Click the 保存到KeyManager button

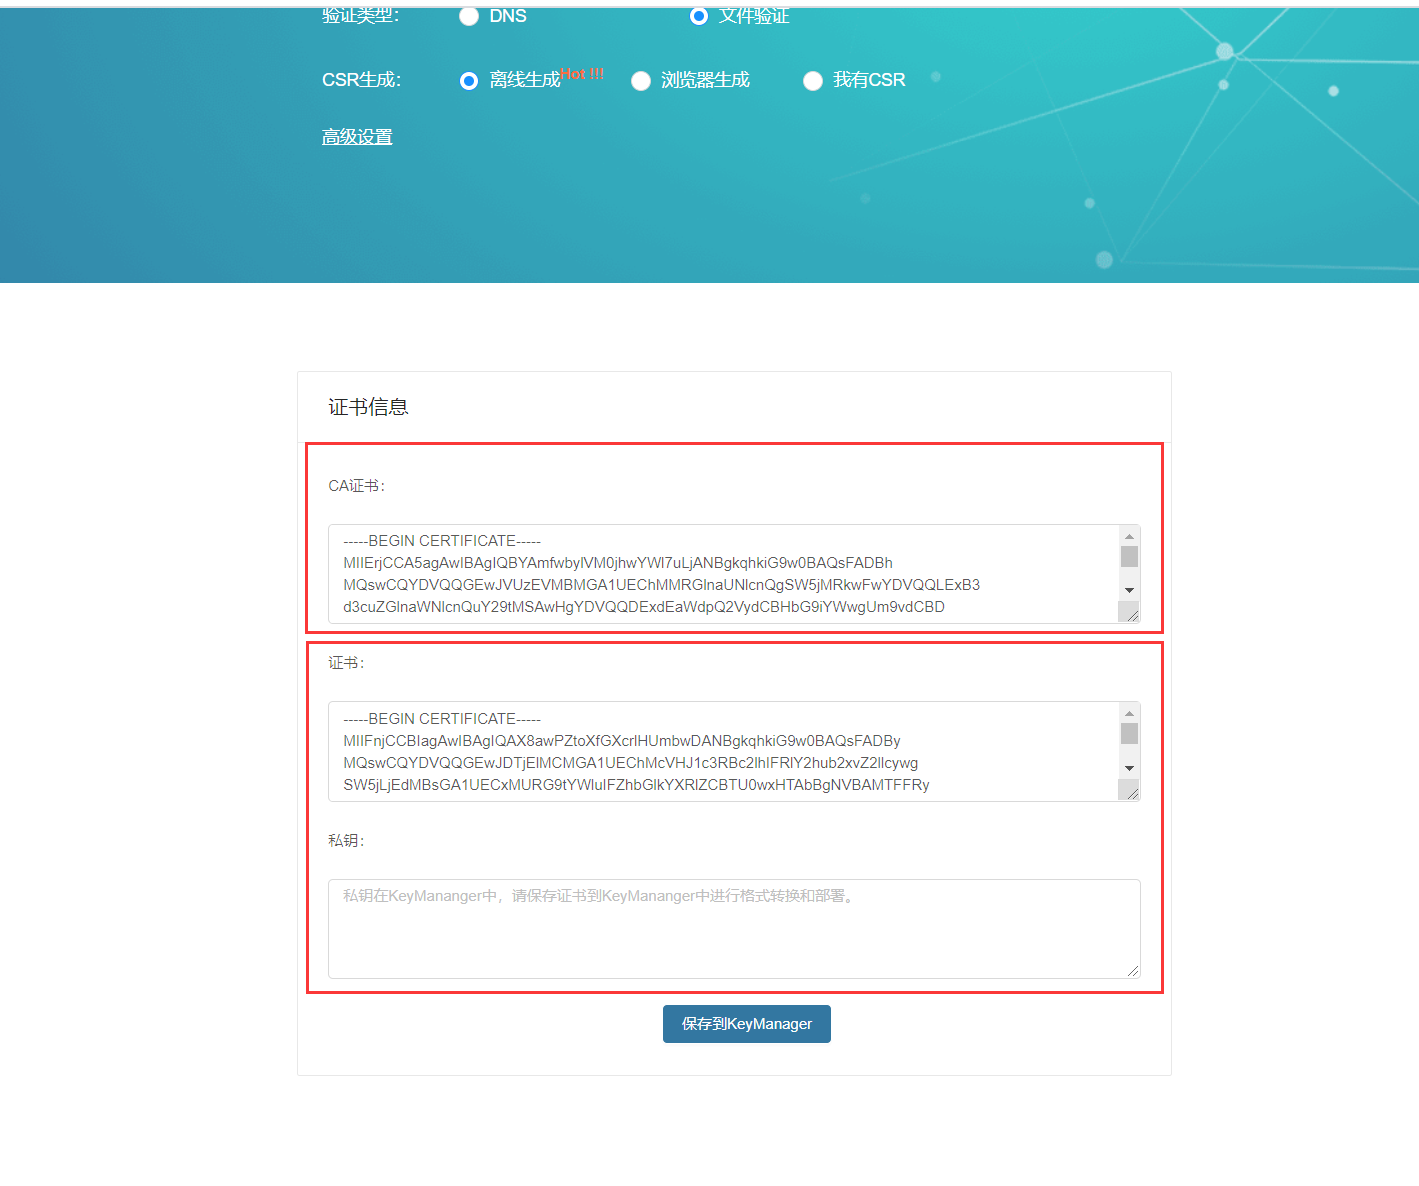746,1024
